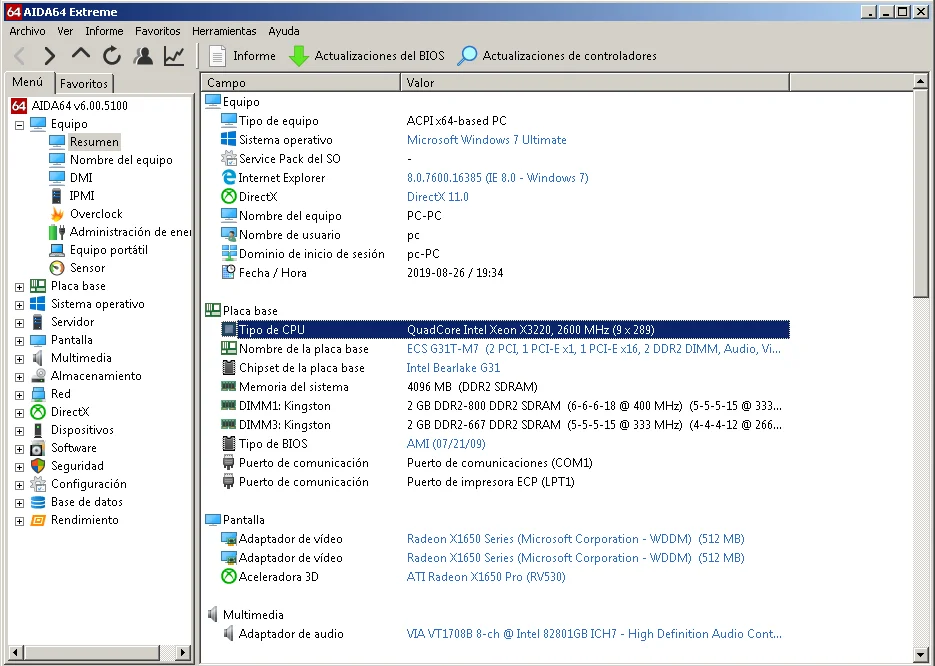Click the Base de datos tree icon
This screenshot has width=935, height=666.
(38, 502)
